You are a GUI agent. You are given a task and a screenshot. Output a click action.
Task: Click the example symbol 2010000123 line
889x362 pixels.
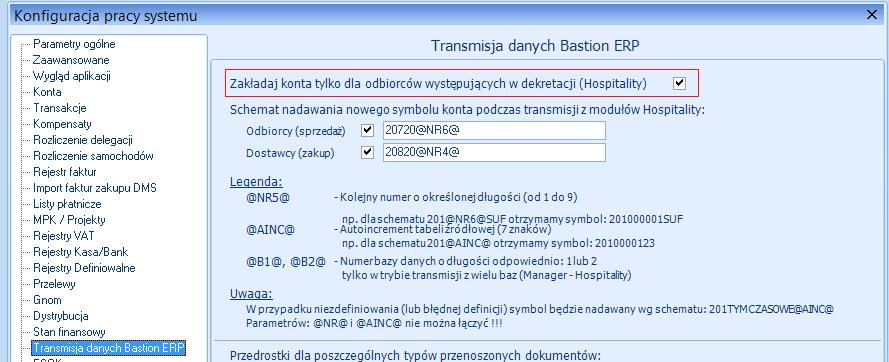click(498, 243)
